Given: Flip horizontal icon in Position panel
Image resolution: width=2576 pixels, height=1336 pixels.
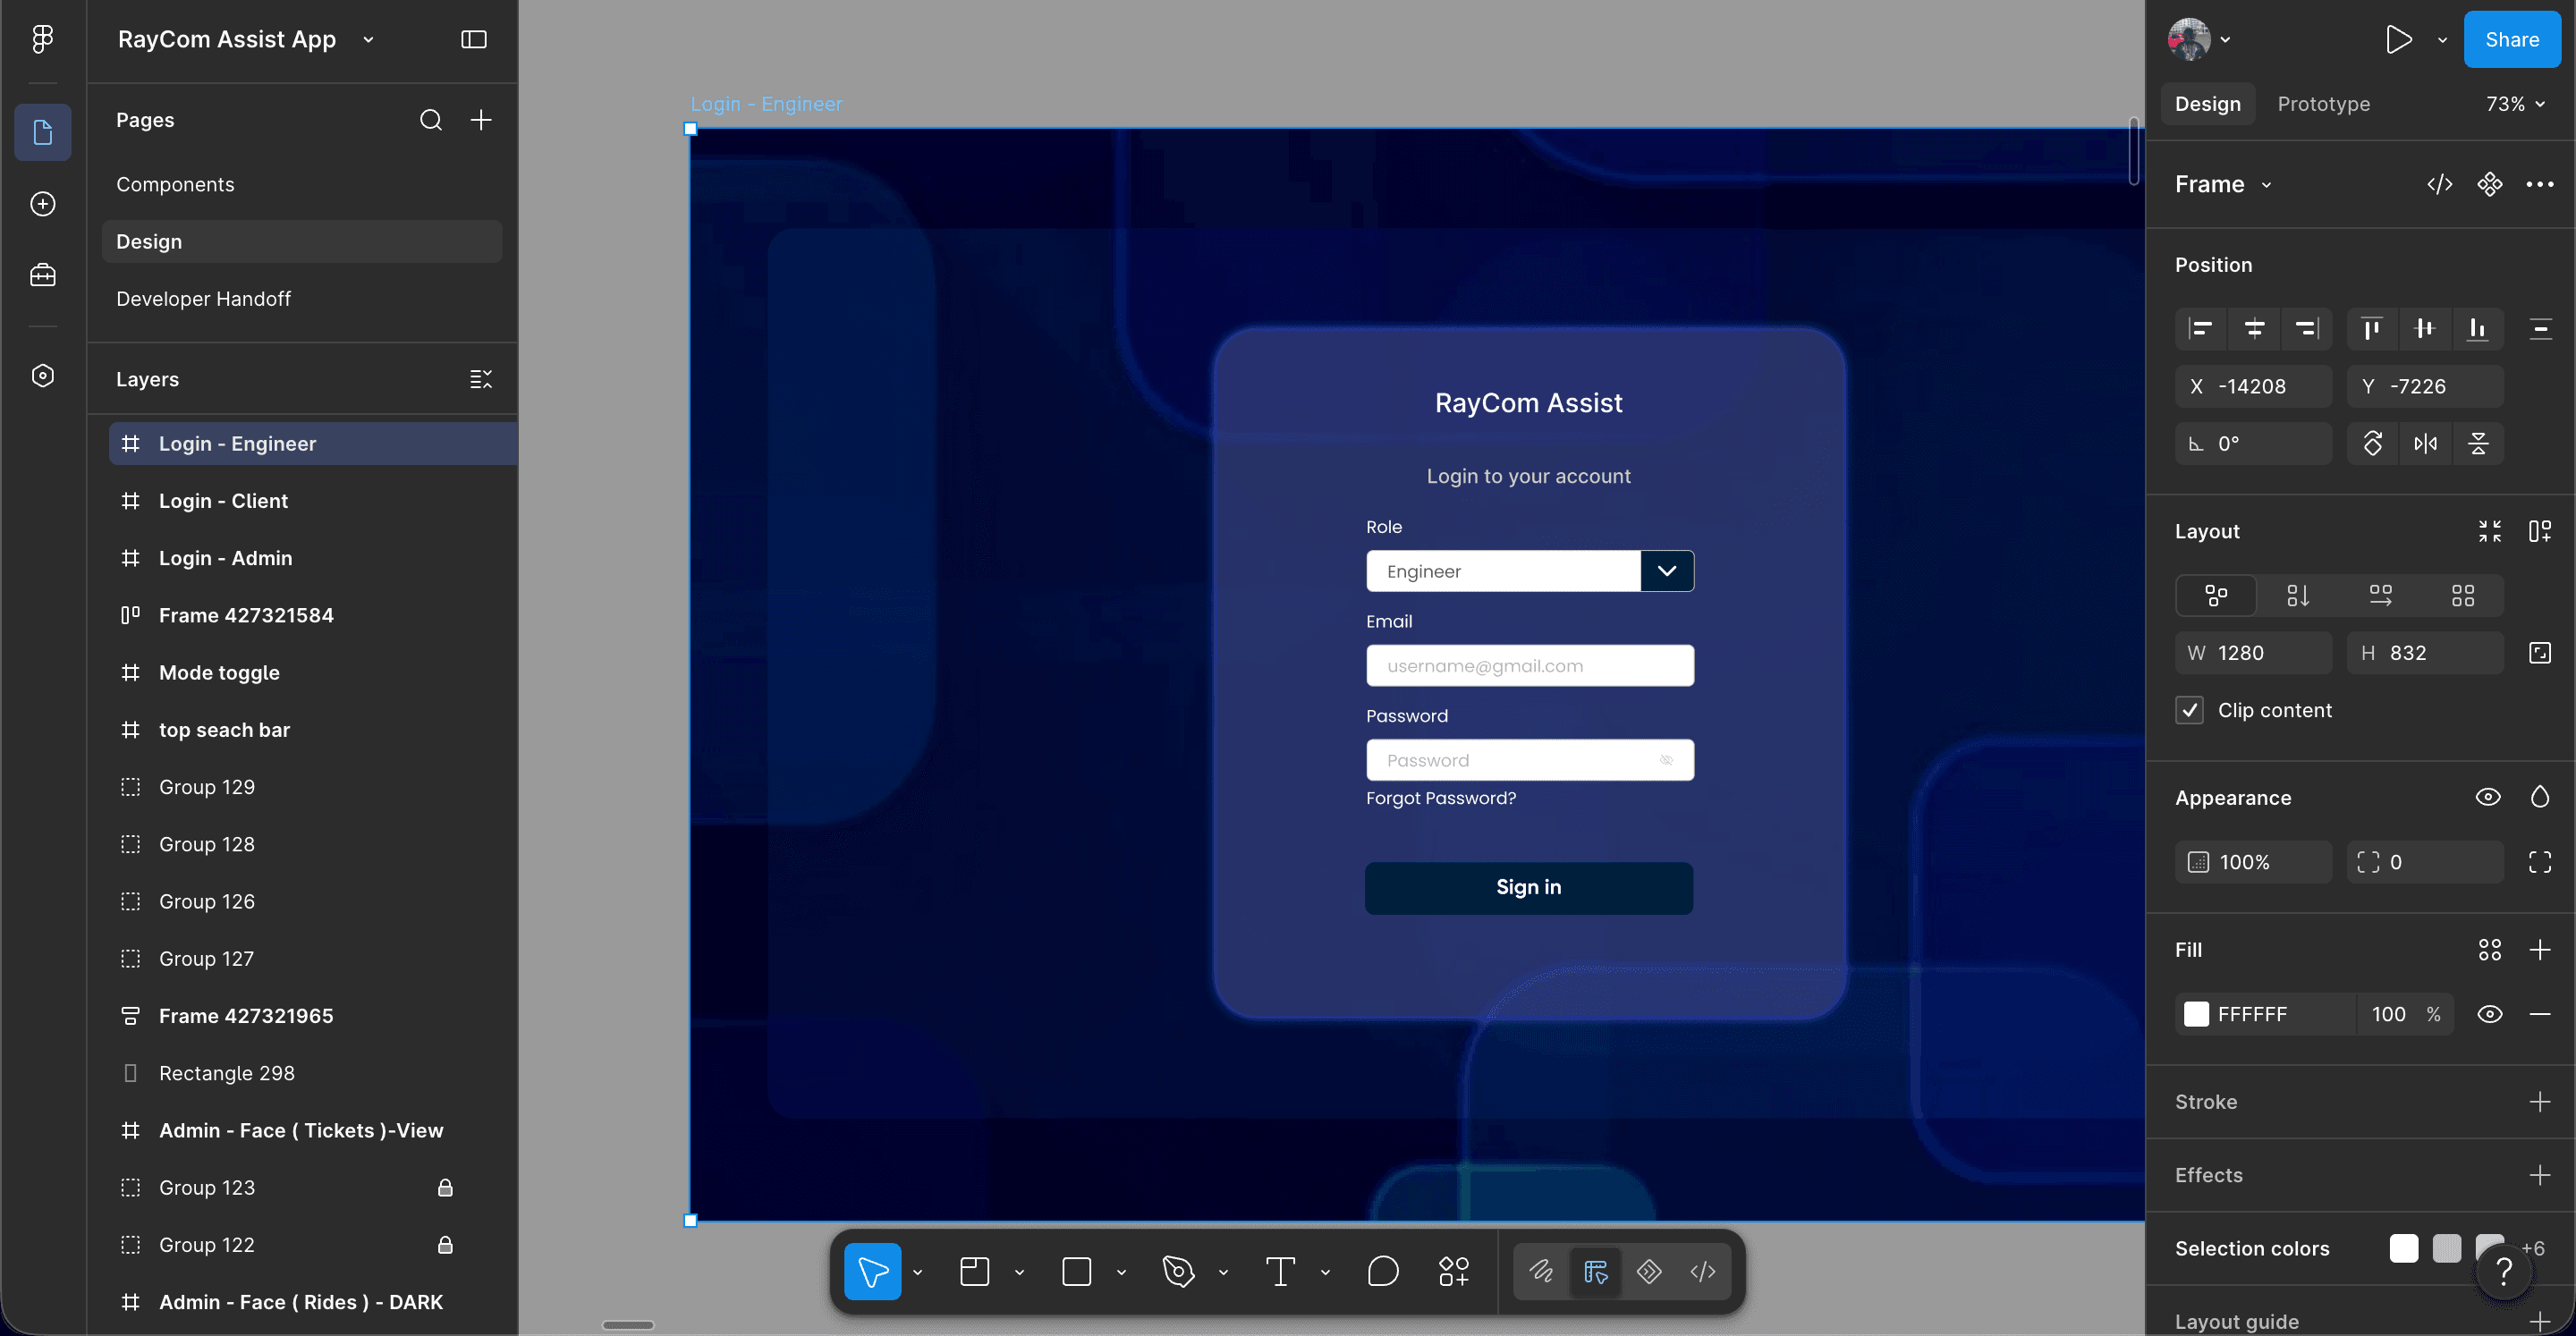Looking at the screenshot, I should click(x=2425, y=443).
